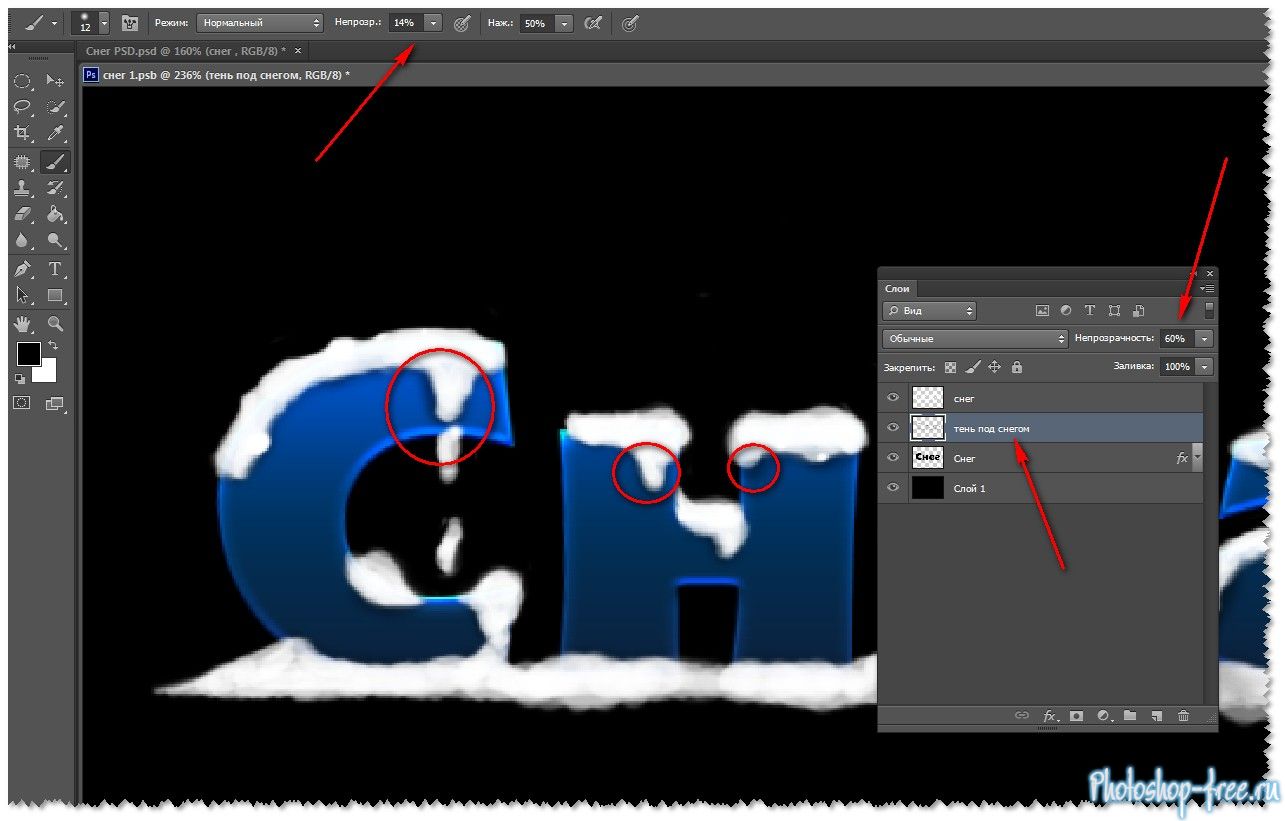Toggle visibility of 'тень под снегом' layer
Image resolution: width=1285 pixels, height=821 pixels.
pyautogui.click(x=893, y=428)
